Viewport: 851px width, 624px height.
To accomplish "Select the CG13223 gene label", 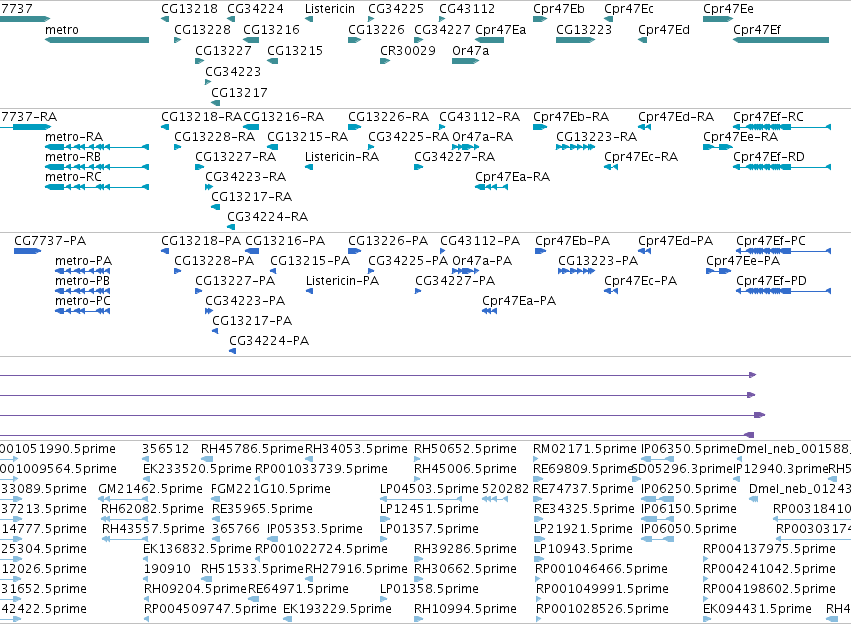I will pyautogui.click(x=583, y=30).
